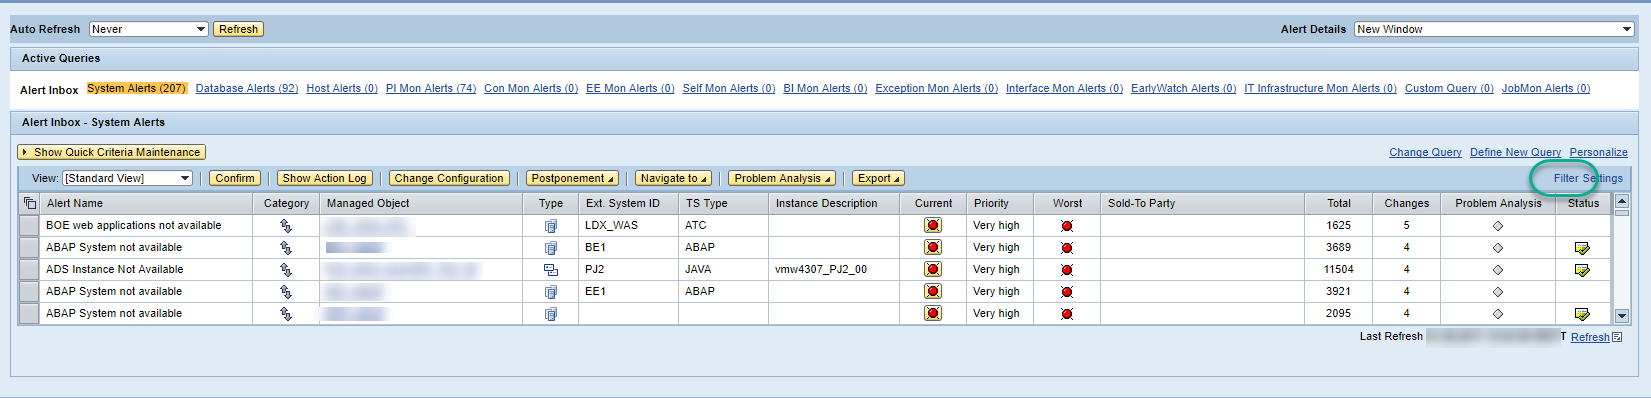
Task: Click type icon in BE1 row
Action: 550,248
